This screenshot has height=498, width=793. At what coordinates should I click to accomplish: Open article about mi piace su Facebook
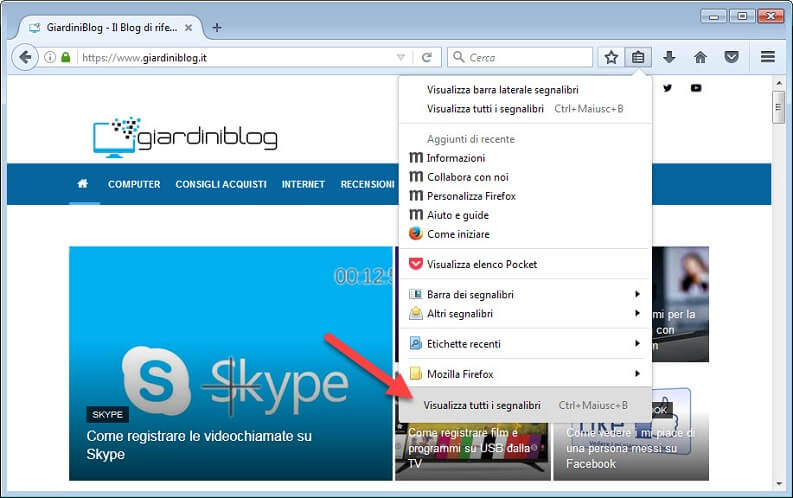click(630, 448)
